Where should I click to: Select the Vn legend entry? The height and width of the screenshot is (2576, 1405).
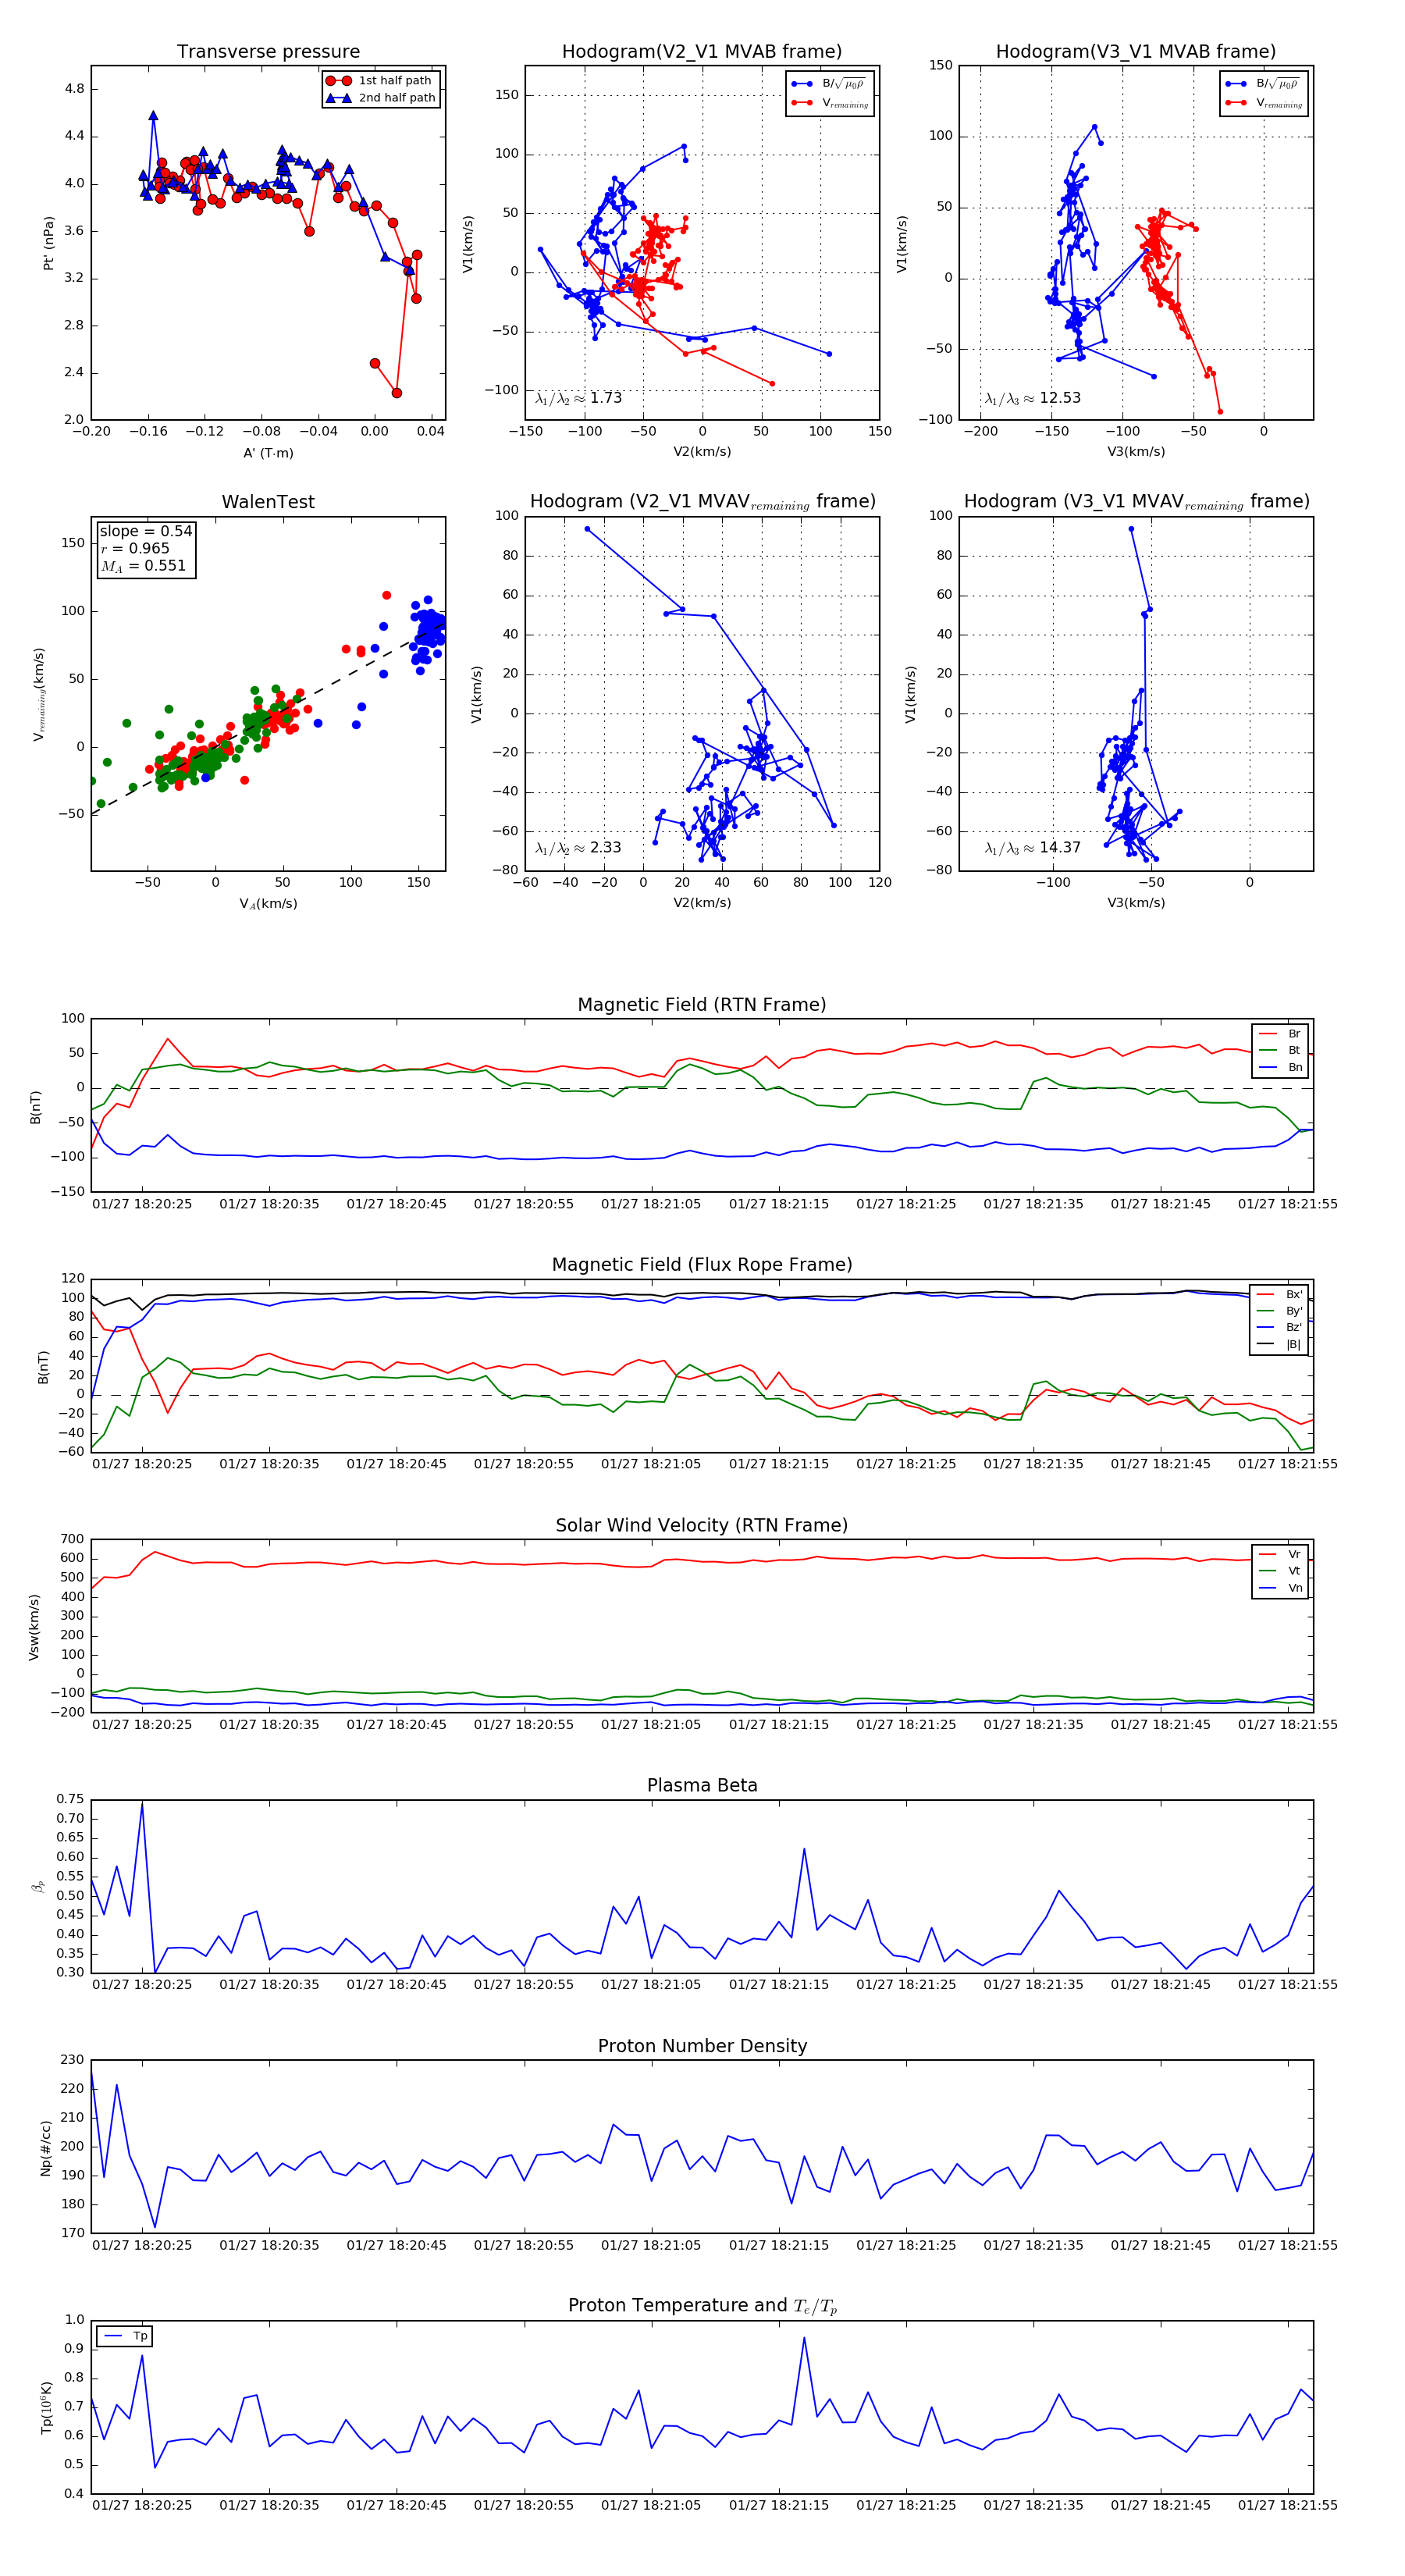(x=1281, y=1588)
